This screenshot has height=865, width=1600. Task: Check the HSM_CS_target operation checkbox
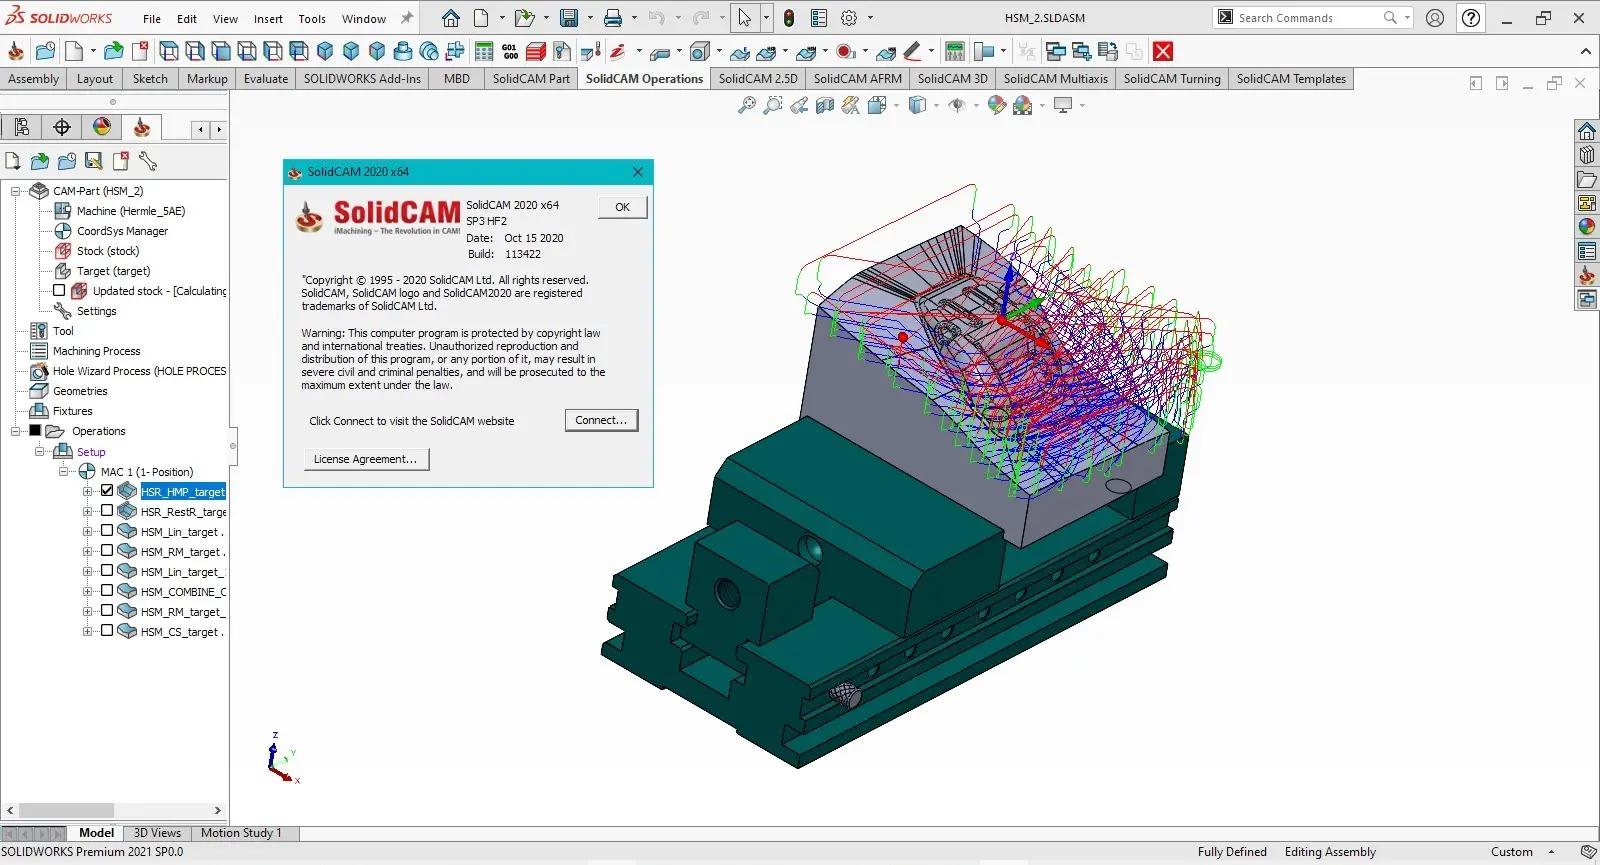pos(107,631)
